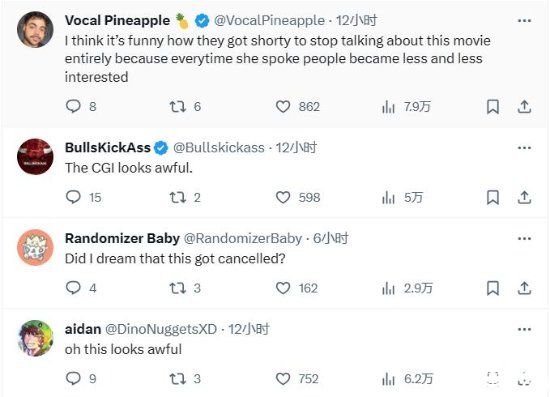This screenshot has width=550, height=397.
Task: Open more options on BullsKickAss tweet
Action: pos(524,148)
